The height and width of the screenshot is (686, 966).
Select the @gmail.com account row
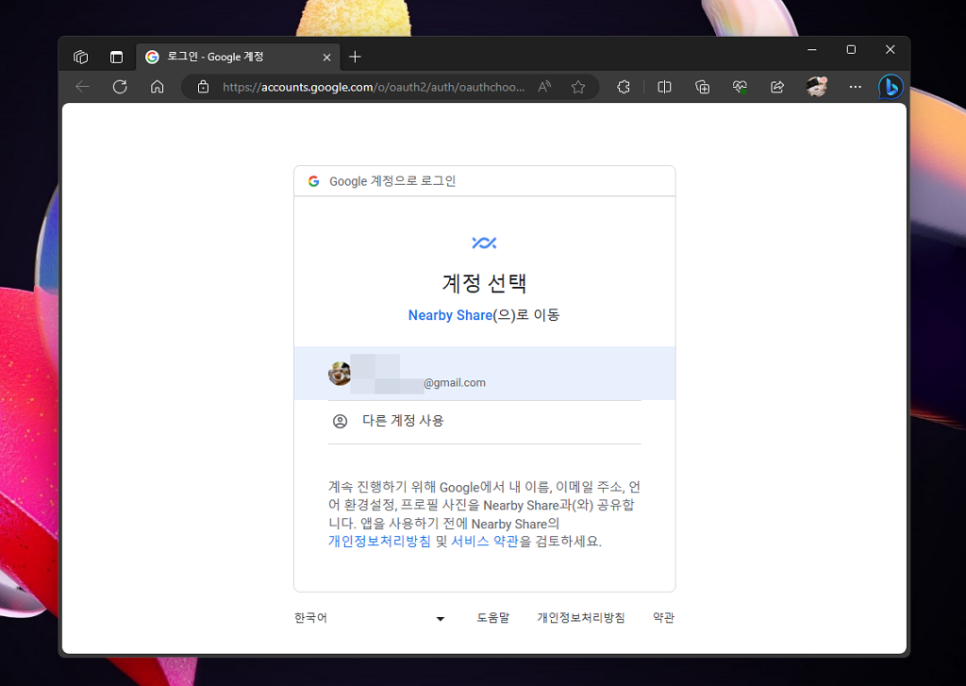click(x=484, y=373)
